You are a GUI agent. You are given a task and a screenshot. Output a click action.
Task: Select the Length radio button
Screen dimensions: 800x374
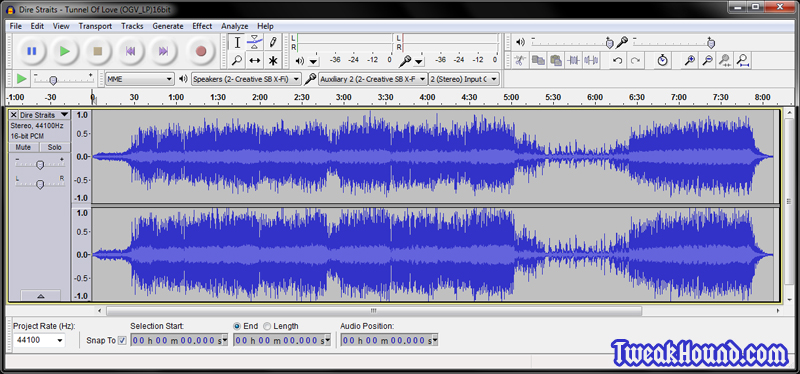click(x=267, y=326)
